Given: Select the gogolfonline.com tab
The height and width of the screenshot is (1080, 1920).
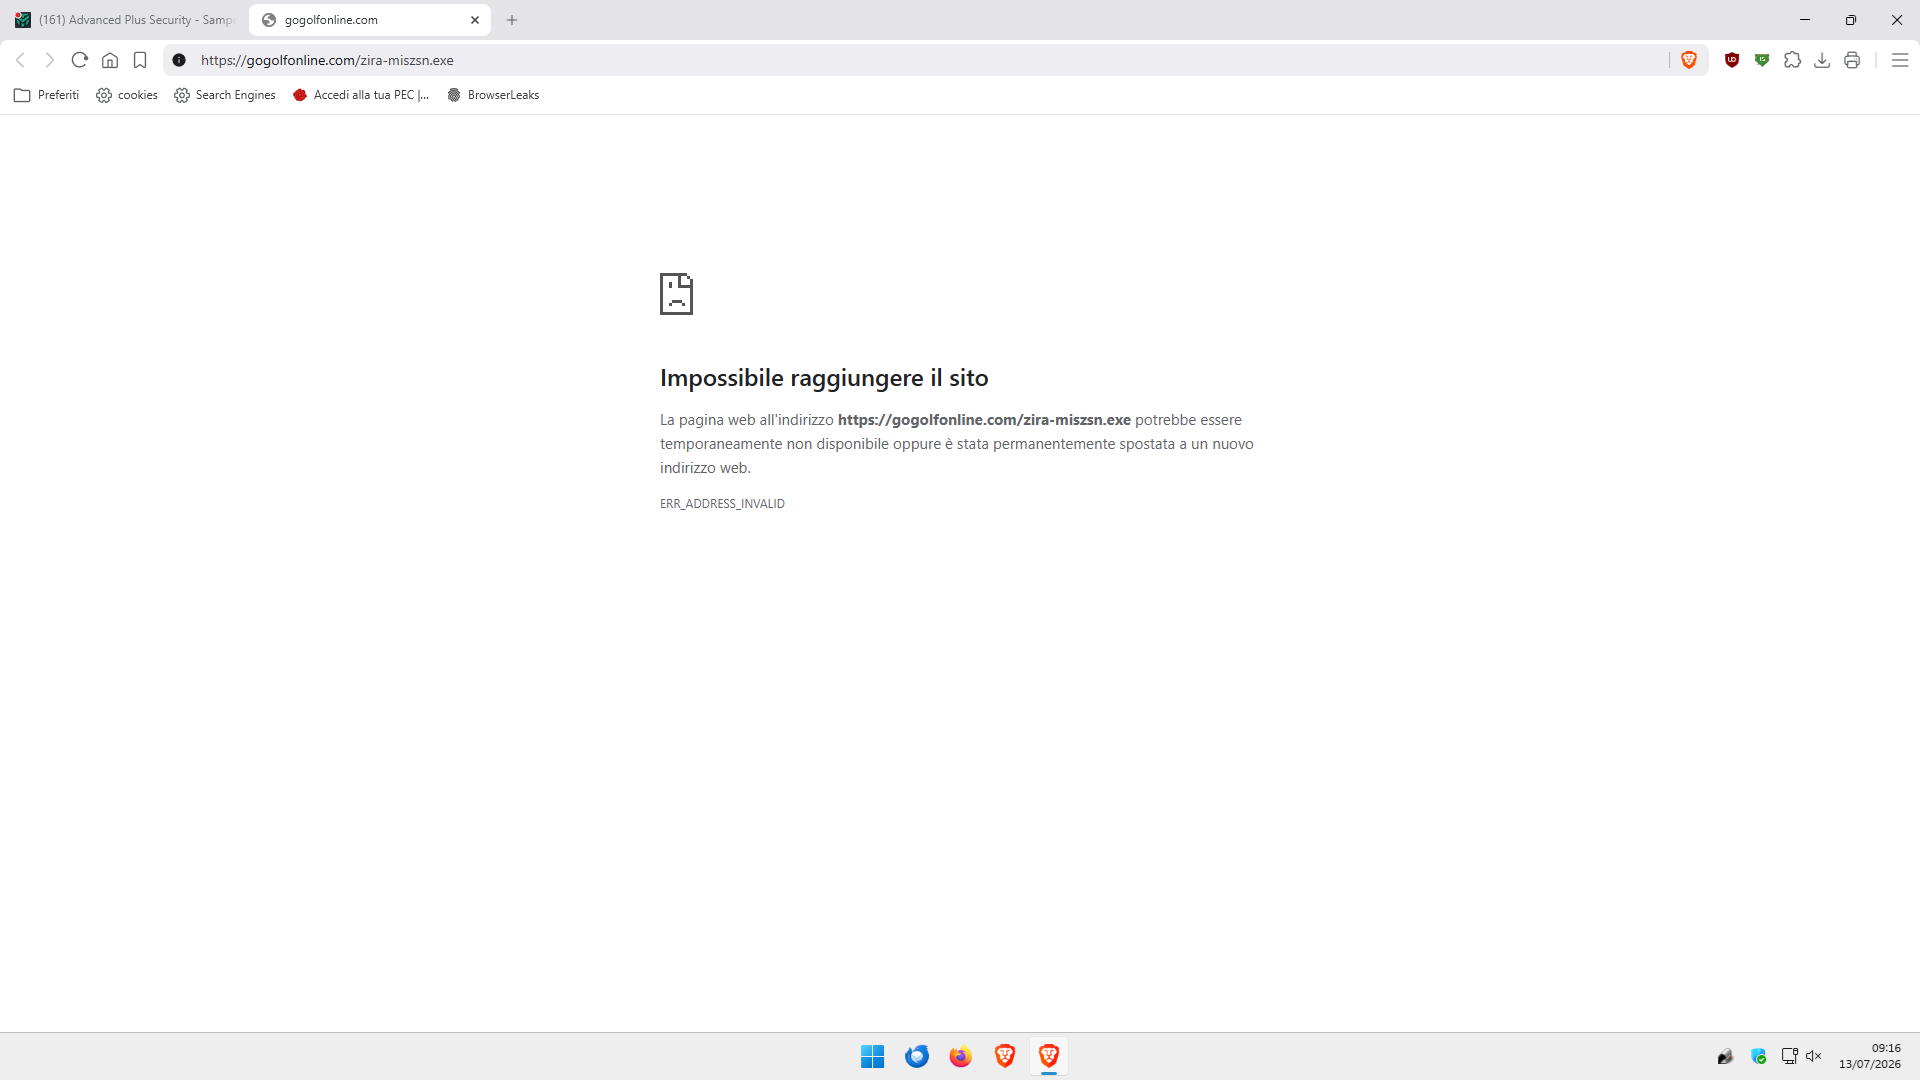Looking at the screenshot, I should point(368,20).
